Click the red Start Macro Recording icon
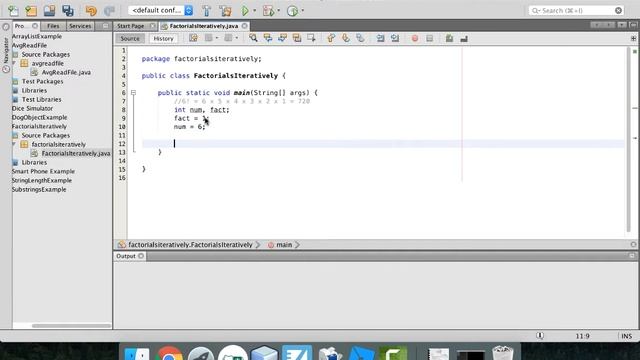This screenshot has width=640, height=360. click(415, 38)
